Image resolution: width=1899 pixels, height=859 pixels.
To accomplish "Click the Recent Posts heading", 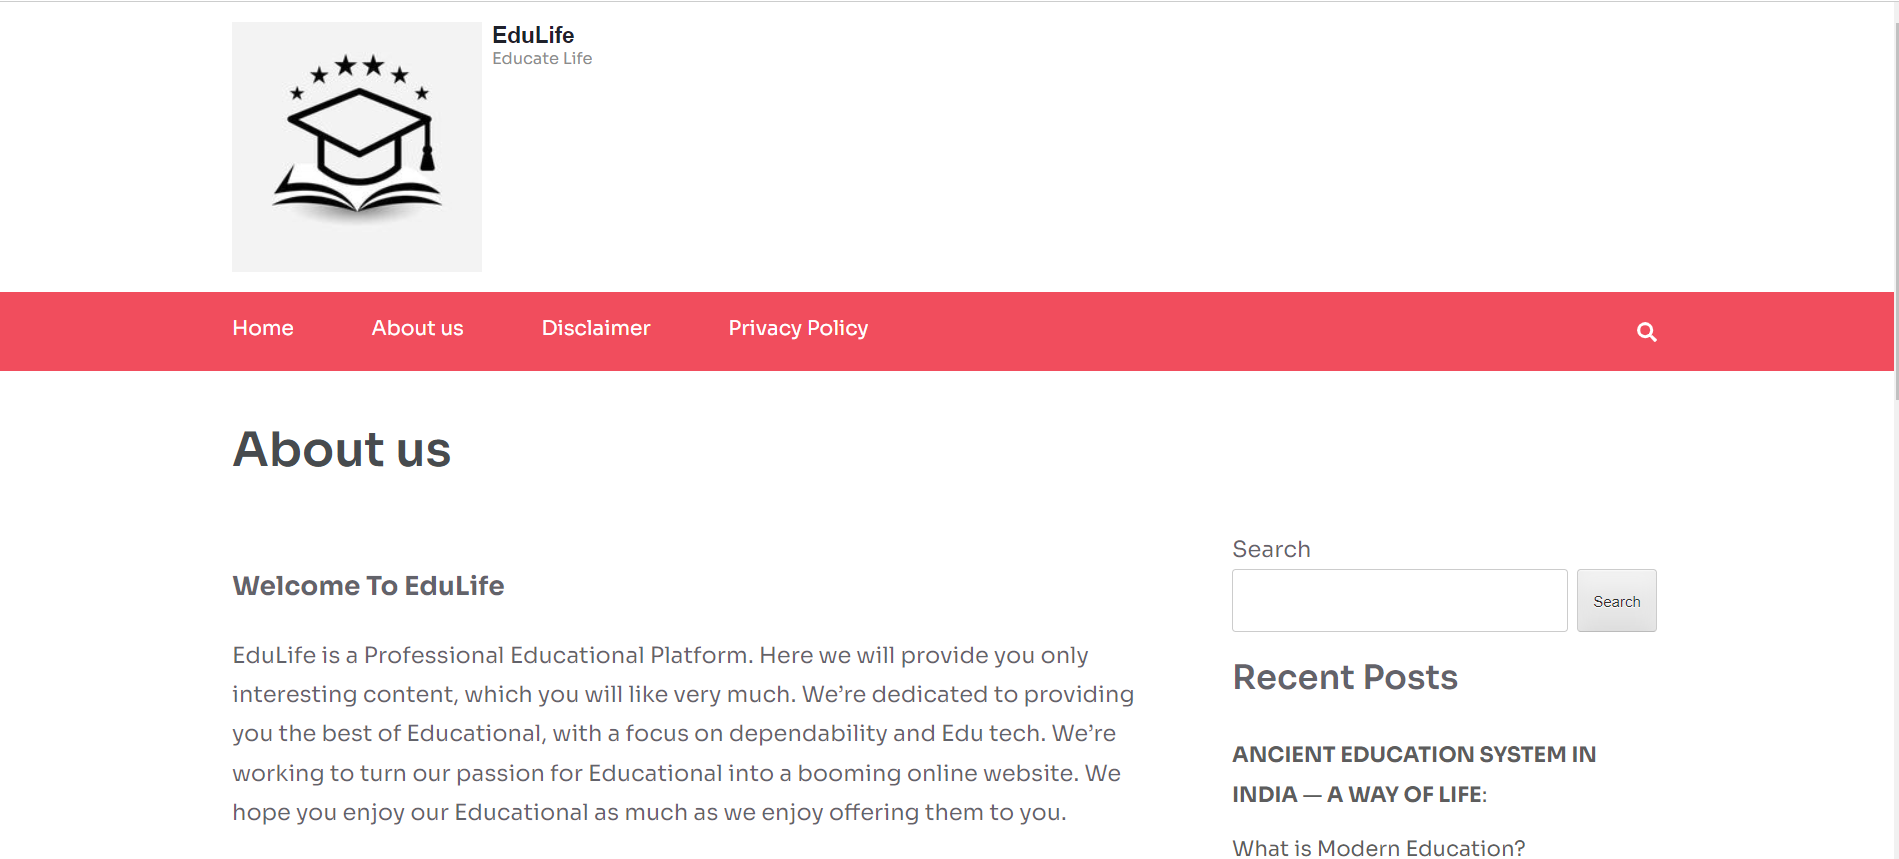I will (1344, 677).
